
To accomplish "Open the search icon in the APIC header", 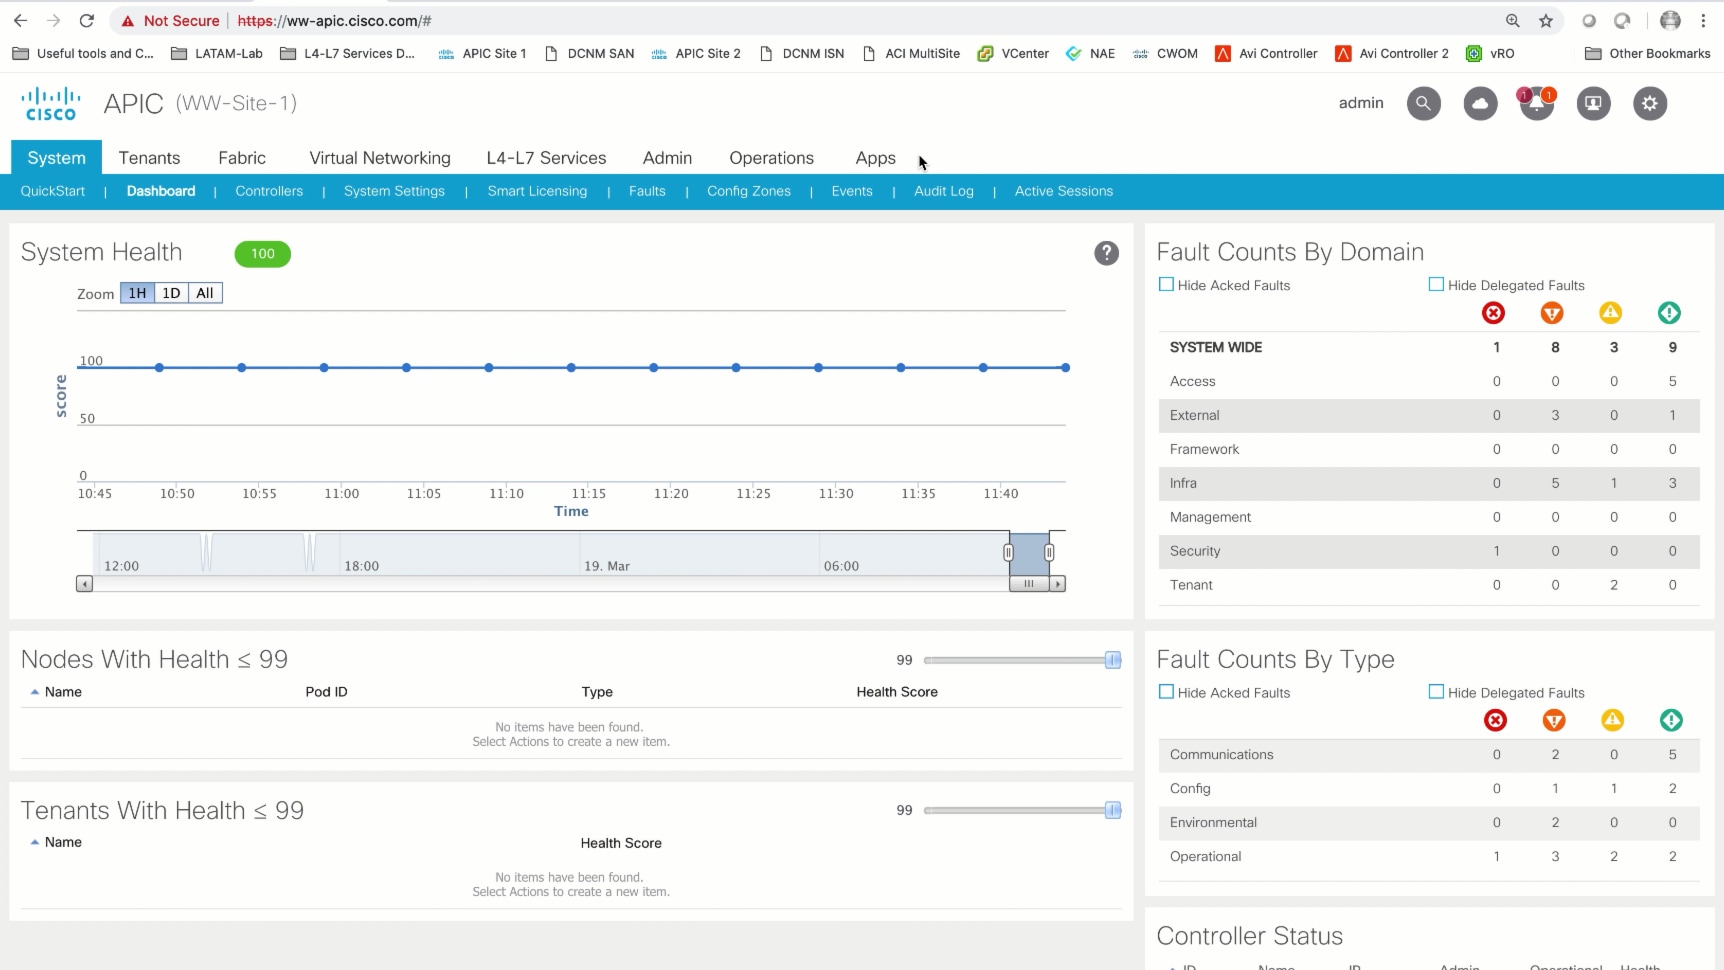I will click(x=1423, y=103).
